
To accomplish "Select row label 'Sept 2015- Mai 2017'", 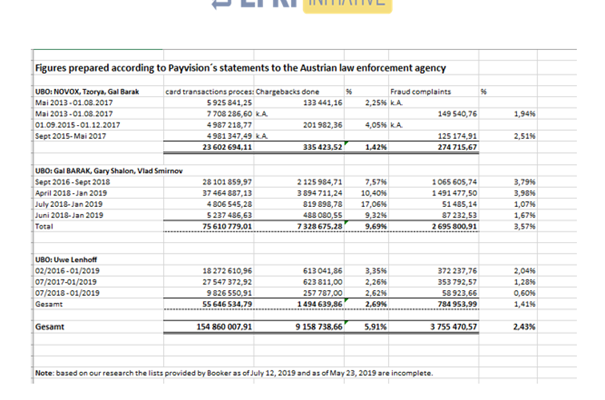I will click(71, 136).
